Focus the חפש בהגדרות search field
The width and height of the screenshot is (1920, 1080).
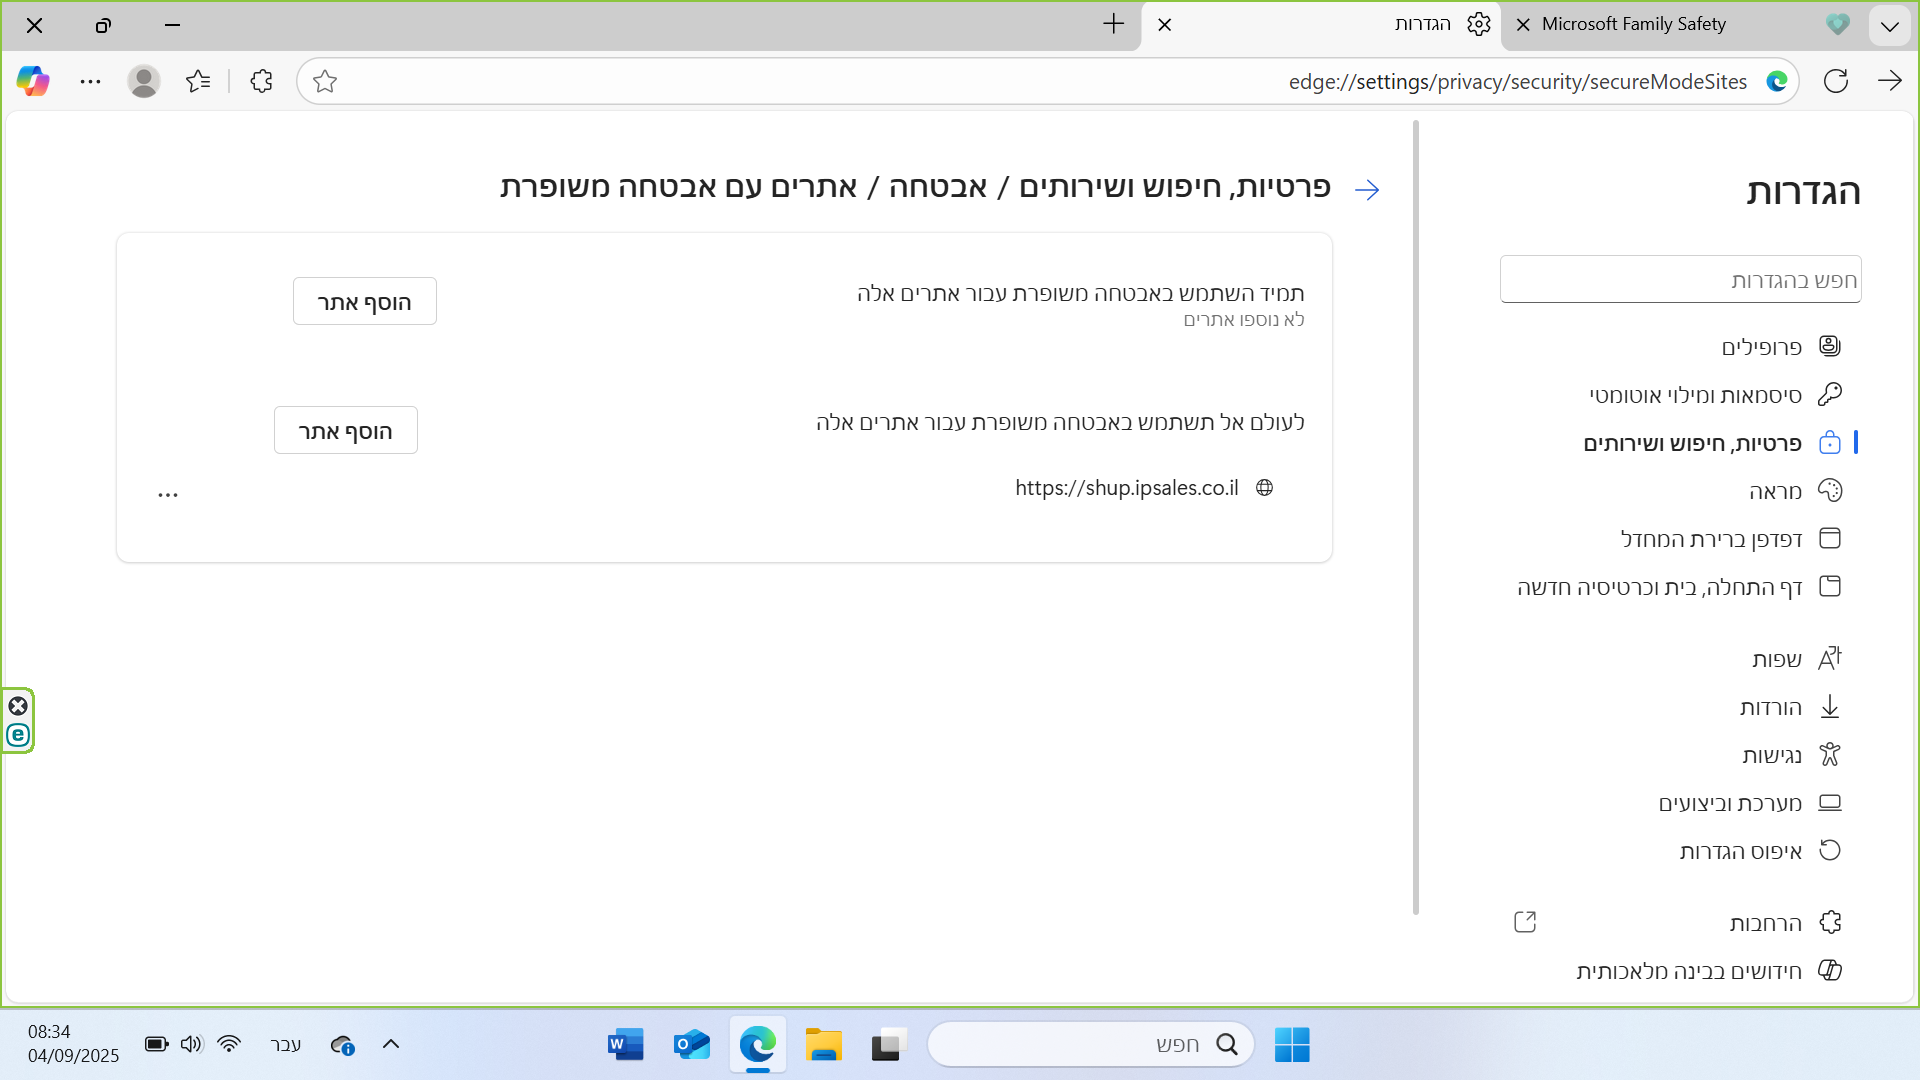(1680, 279)
